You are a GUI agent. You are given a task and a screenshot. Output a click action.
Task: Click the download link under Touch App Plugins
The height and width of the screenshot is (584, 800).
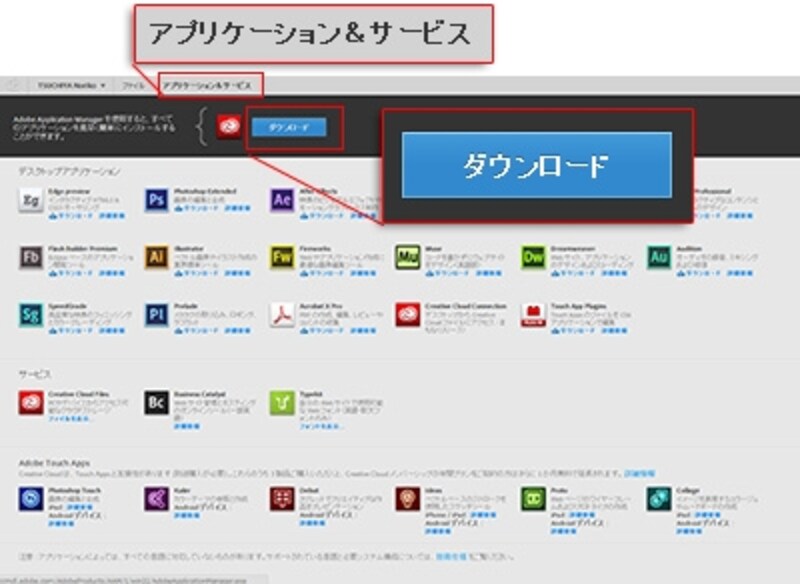[573, 331]
